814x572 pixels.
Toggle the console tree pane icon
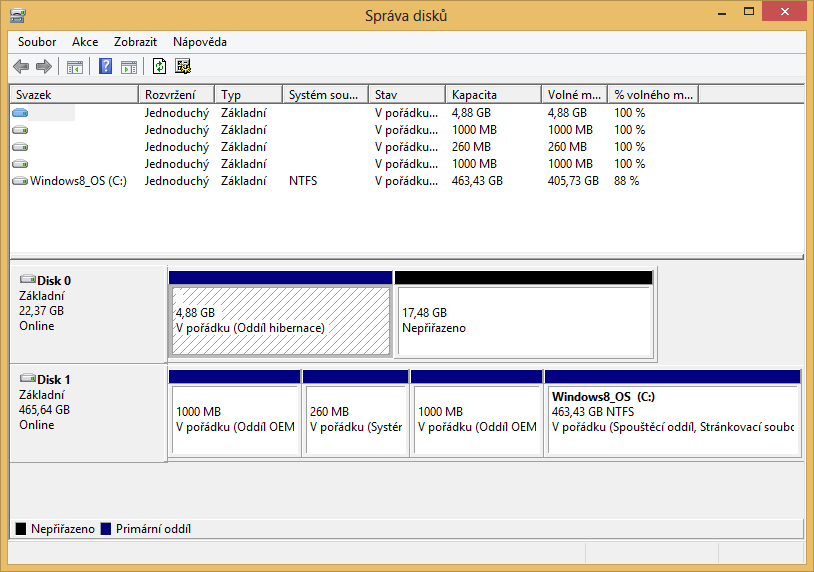(74, 67)
